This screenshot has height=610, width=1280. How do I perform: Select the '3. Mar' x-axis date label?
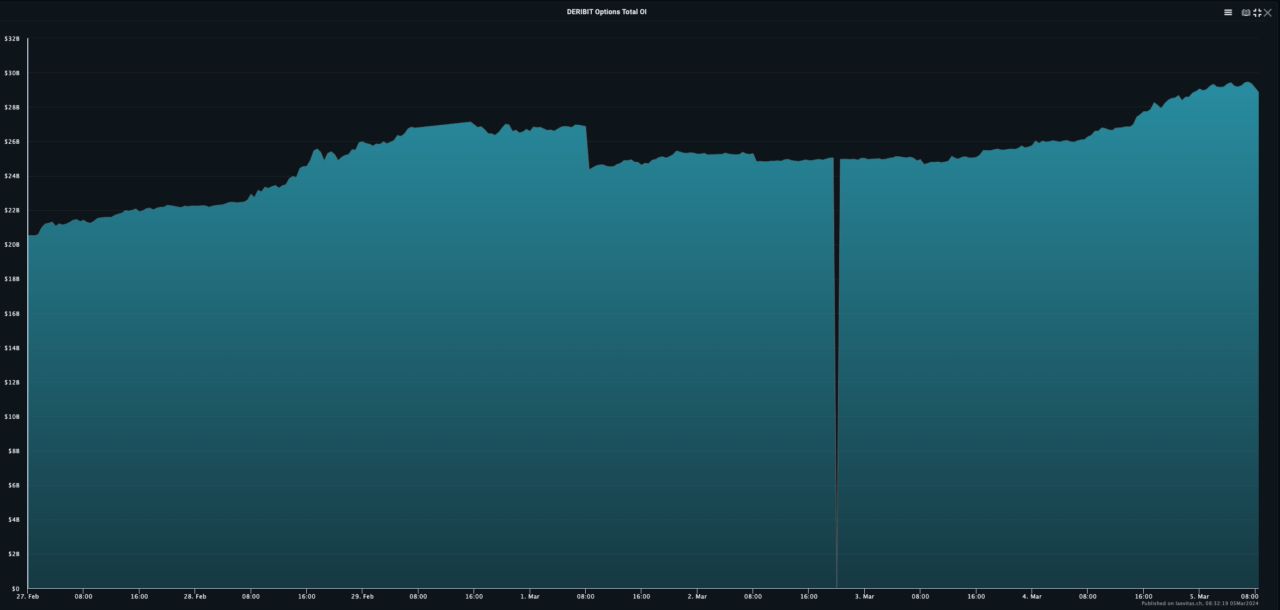[864, 596]
